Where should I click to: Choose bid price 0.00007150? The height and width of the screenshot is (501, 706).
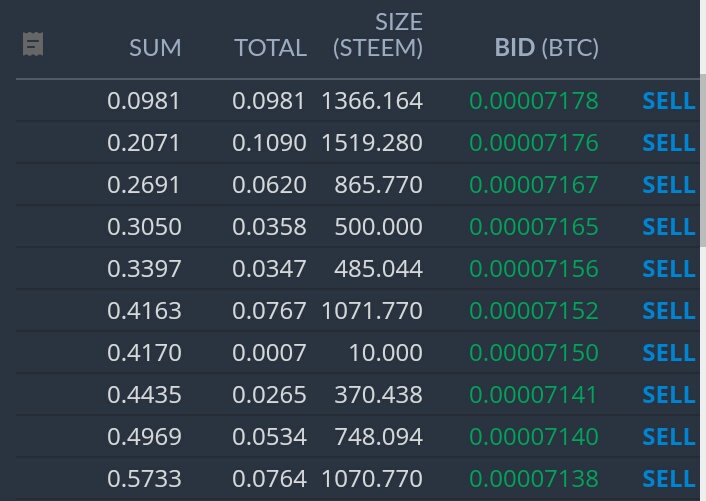pos(534,352)
